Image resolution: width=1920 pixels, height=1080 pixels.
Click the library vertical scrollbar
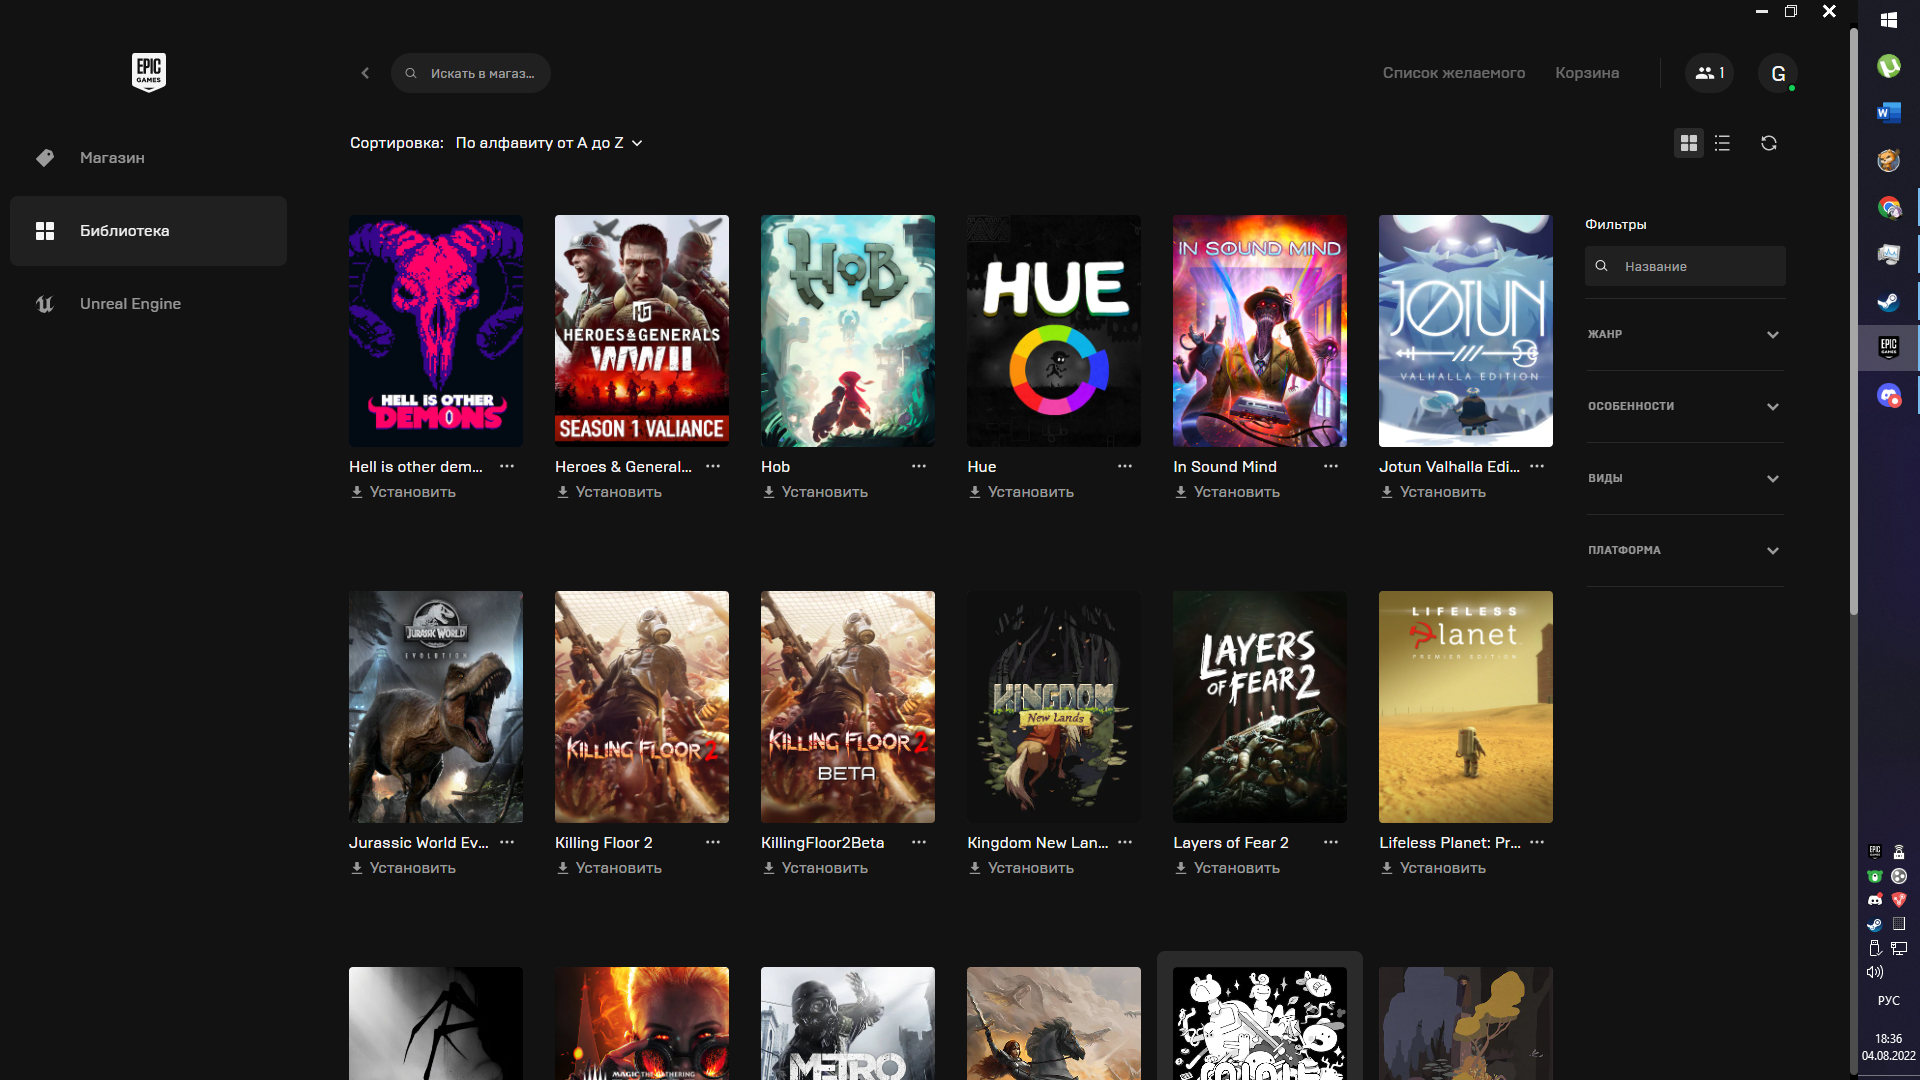pos(1853,320)
